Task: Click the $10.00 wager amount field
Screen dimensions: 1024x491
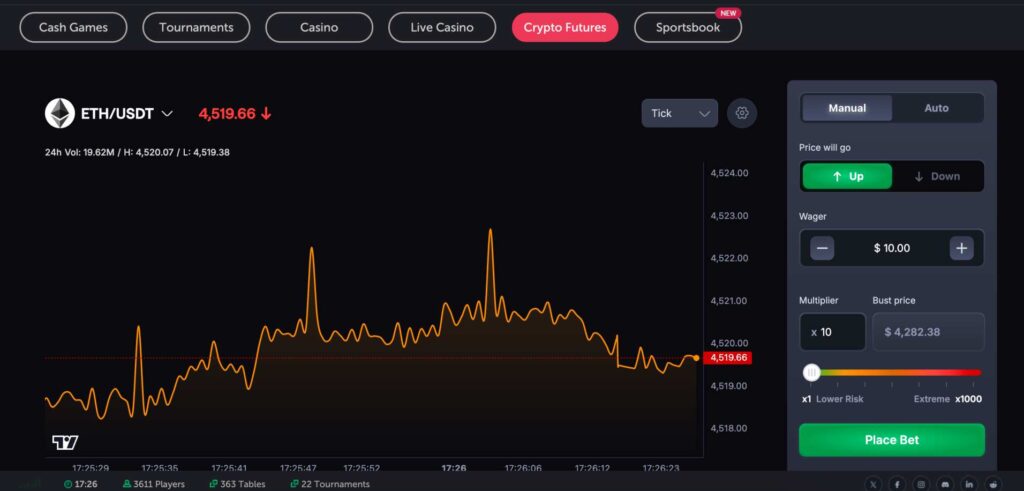Action: (x=891, y=248)
